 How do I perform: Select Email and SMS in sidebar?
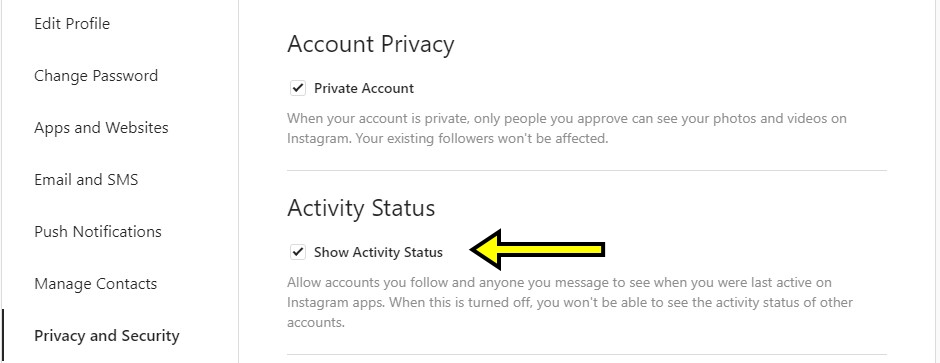[86, 180]
